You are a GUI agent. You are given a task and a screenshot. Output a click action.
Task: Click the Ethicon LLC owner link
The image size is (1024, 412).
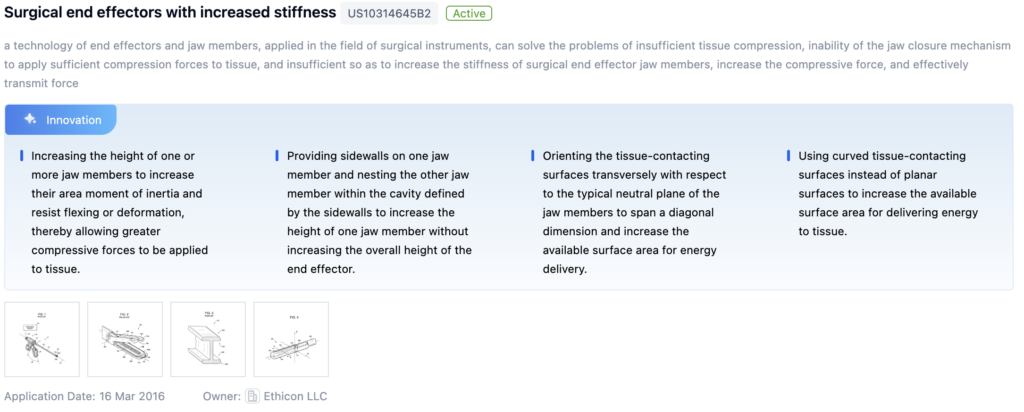pos(296,396)
